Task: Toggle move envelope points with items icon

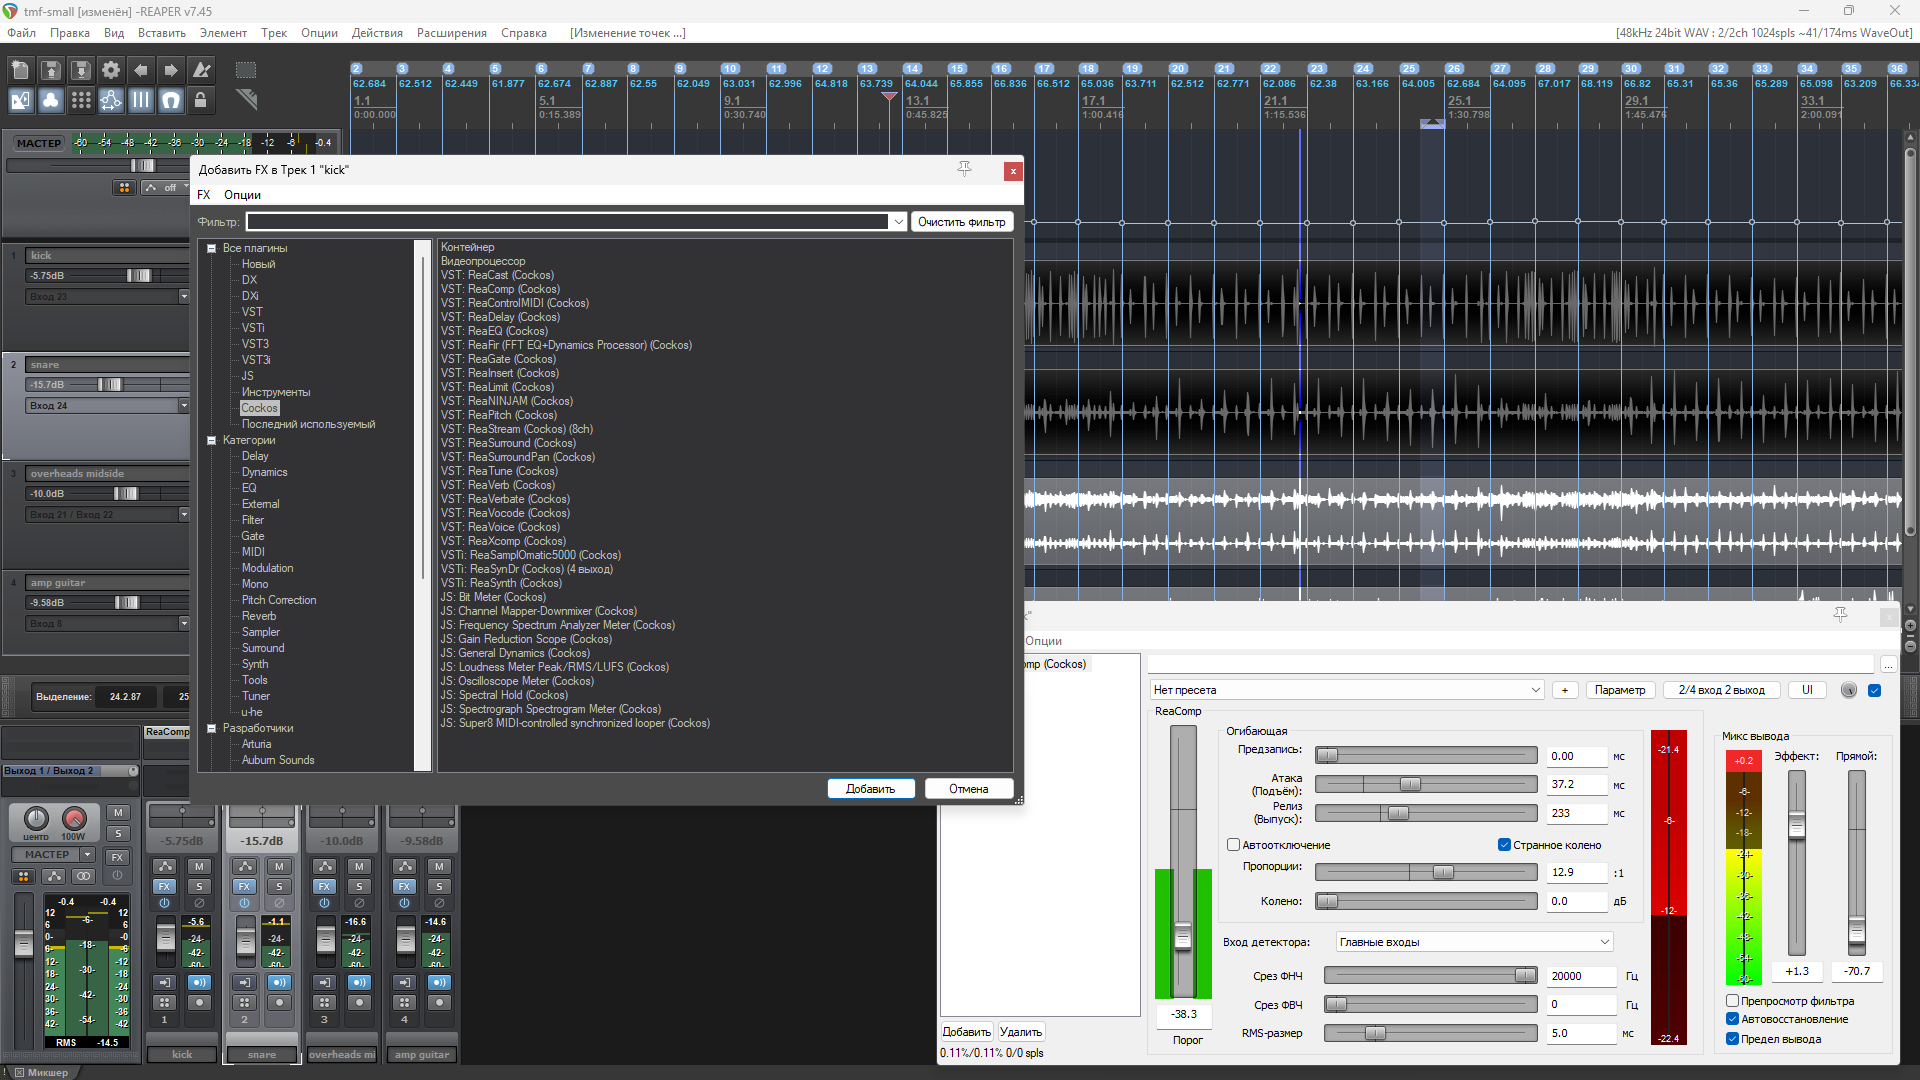Action: click(x=111, y=100)
